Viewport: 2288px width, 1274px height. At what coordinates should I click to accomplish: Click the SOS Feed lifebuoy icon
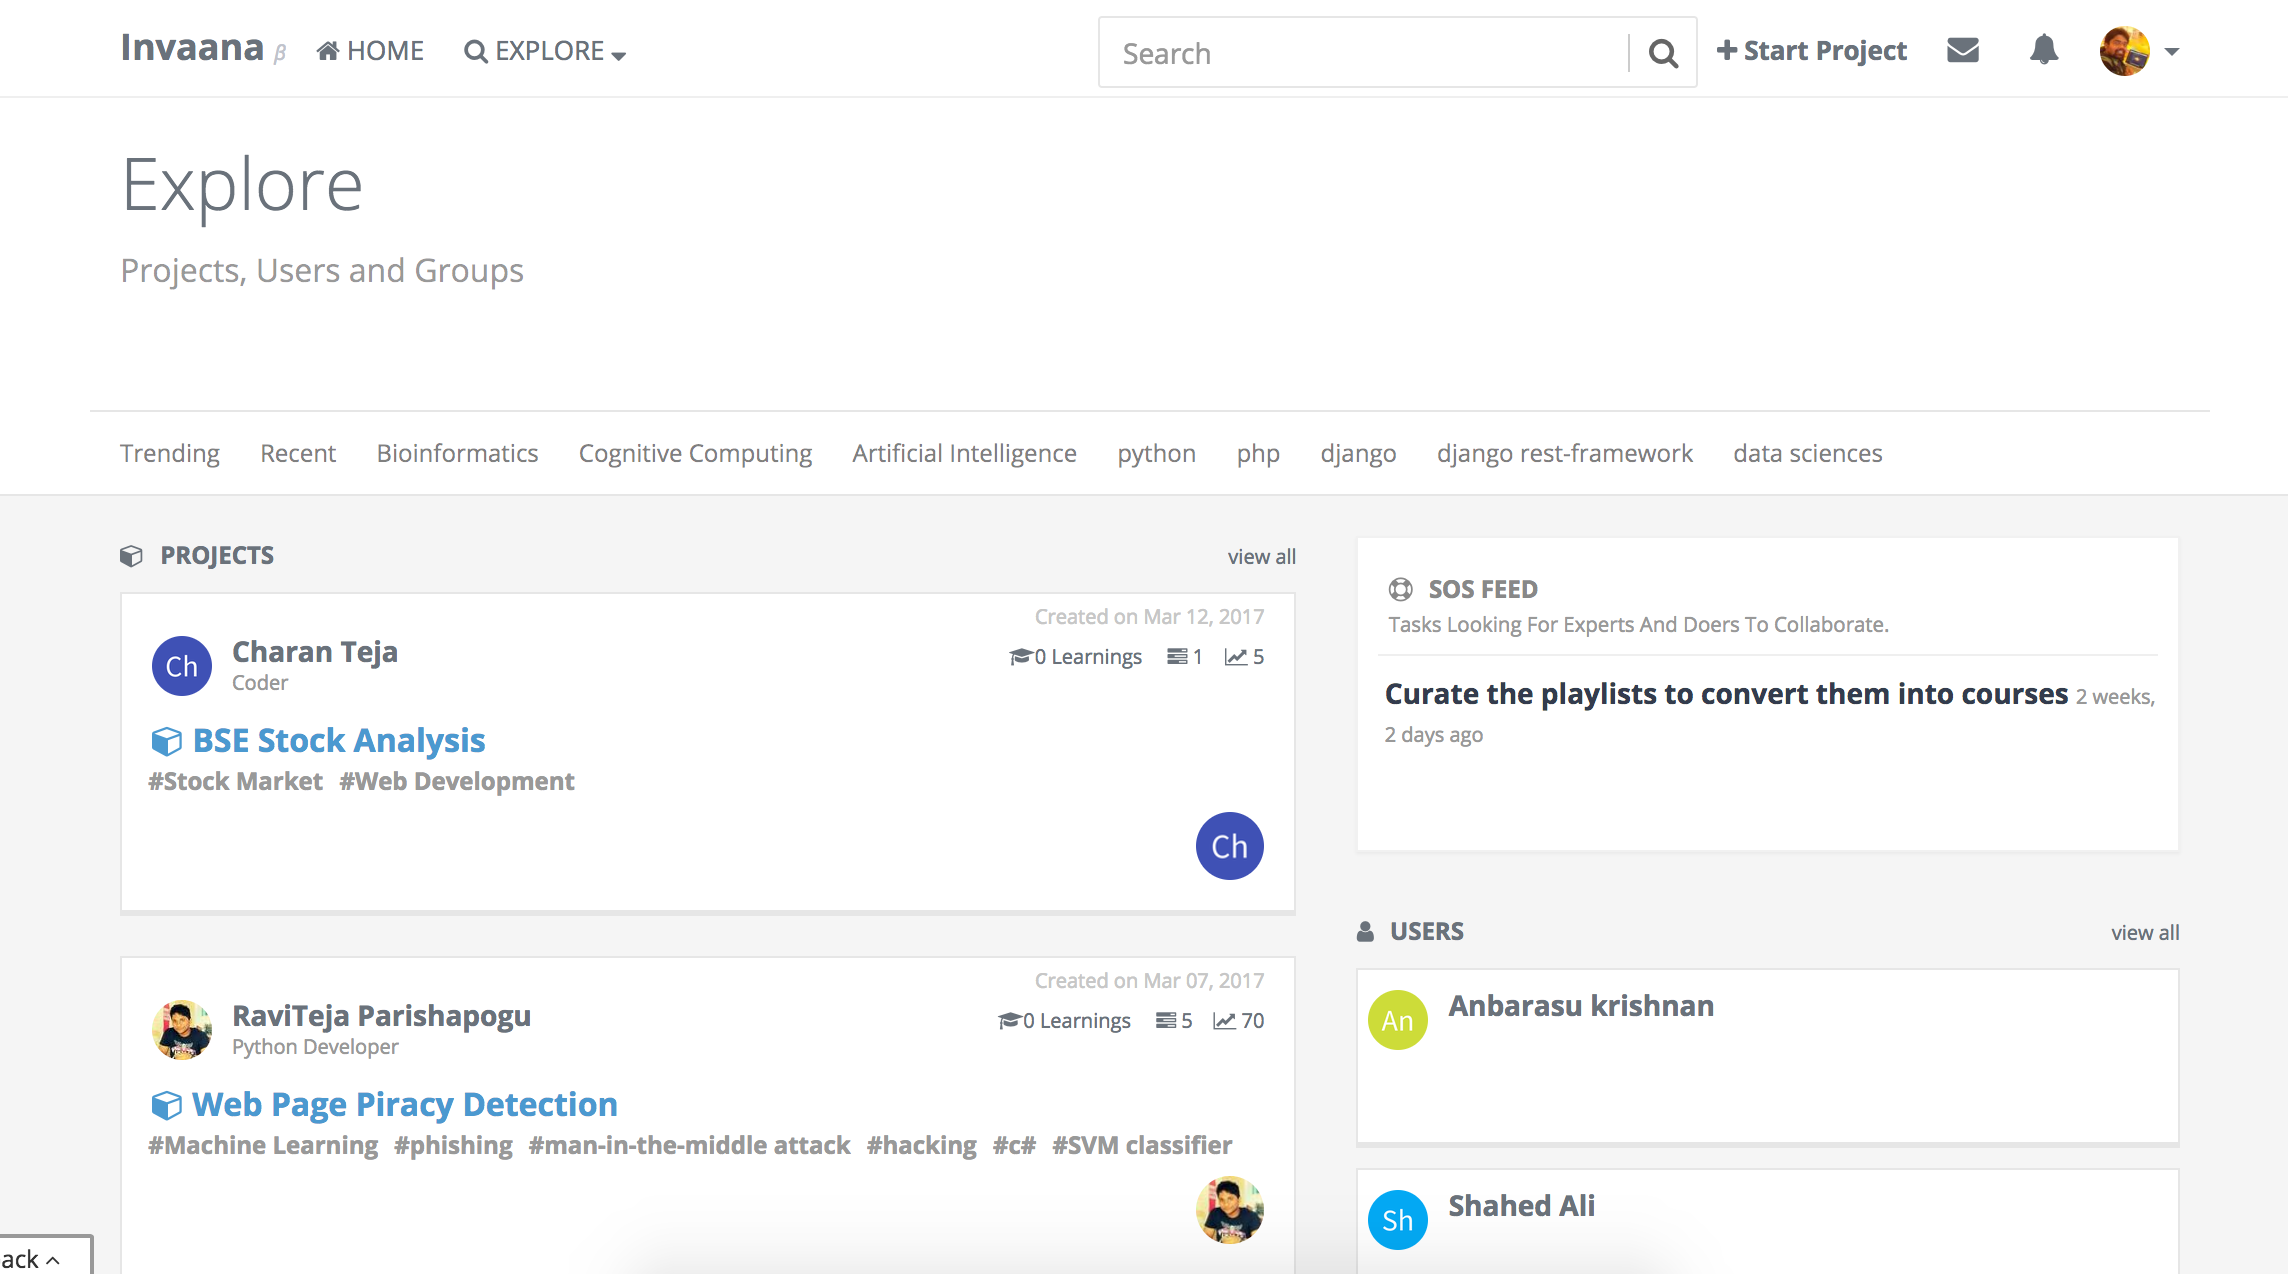[x=1400, y=589]
